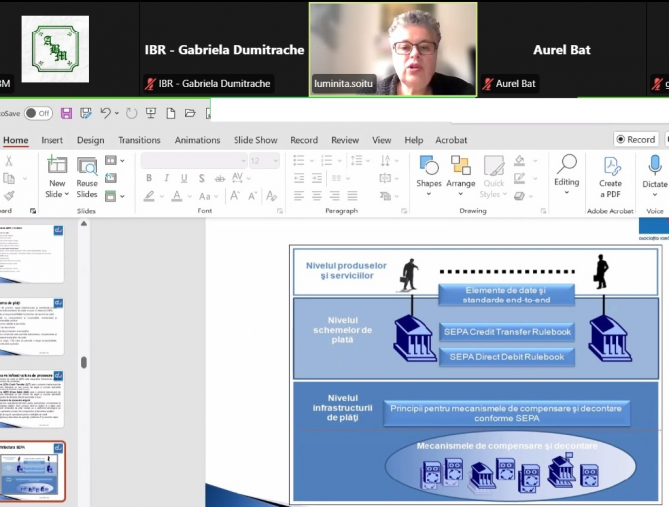The width and height of the screenshot is (669, 507).
Task: Select luminita.soitu video tile
Action: coord(393,50)
